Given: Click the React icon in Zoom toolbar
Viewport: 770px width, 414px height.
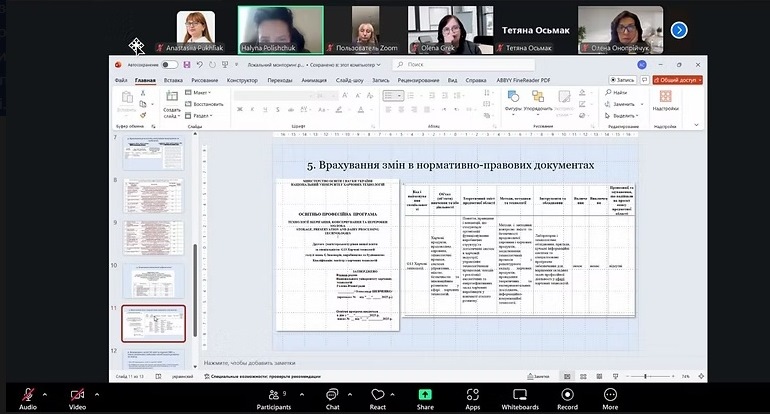Looking at the screenshot, I should click(x=378, y=395).
